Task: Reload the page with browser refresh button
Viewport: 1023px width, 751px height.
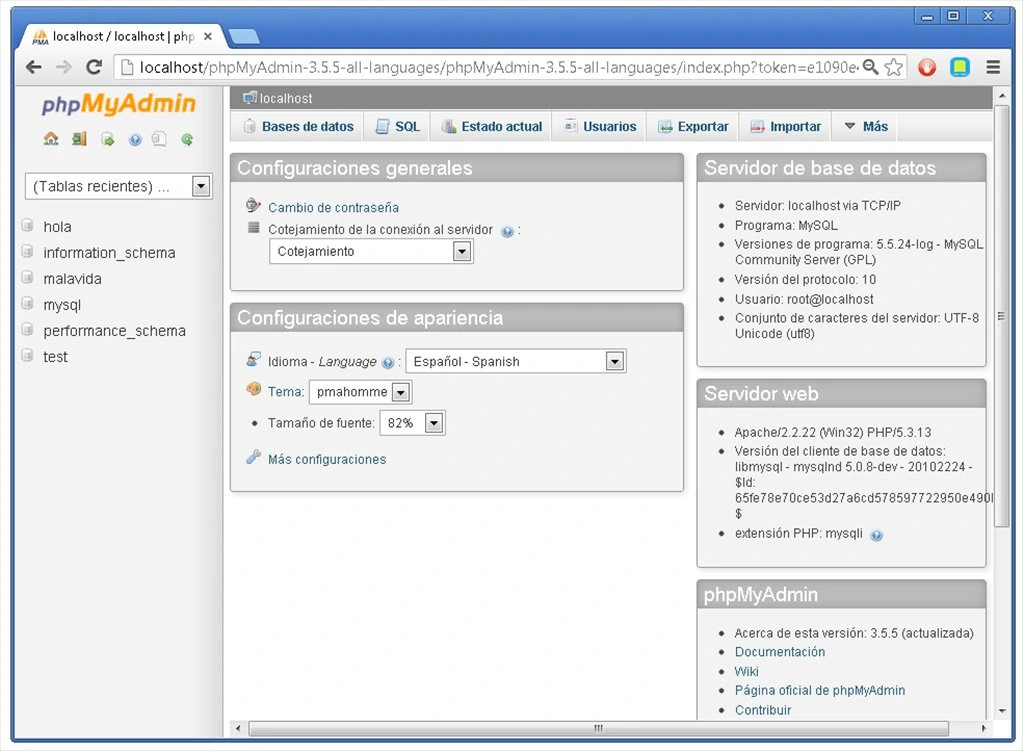Action: [94, 67]
